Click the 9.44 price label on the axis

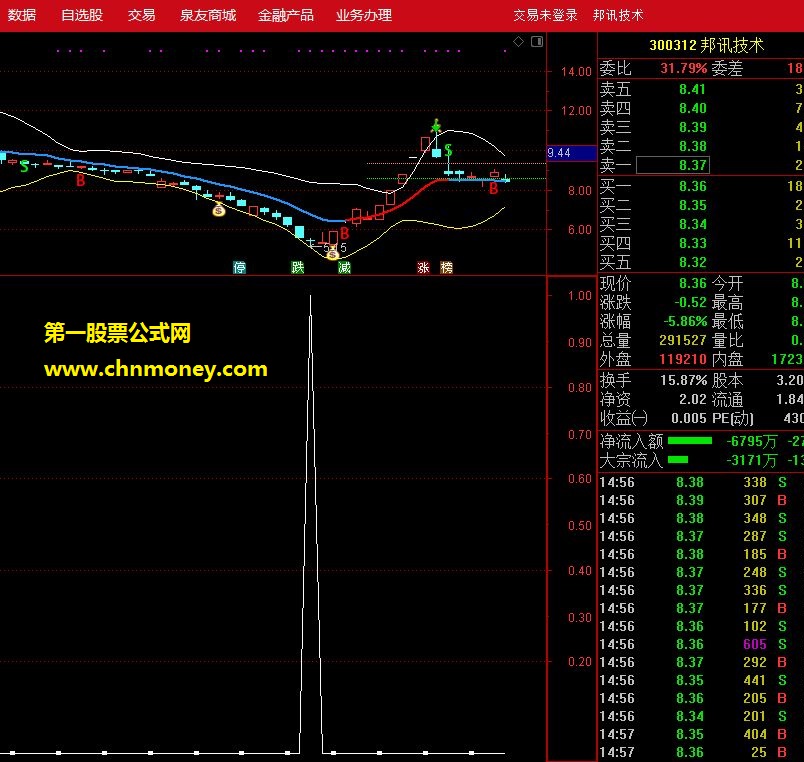click(572, 153)
